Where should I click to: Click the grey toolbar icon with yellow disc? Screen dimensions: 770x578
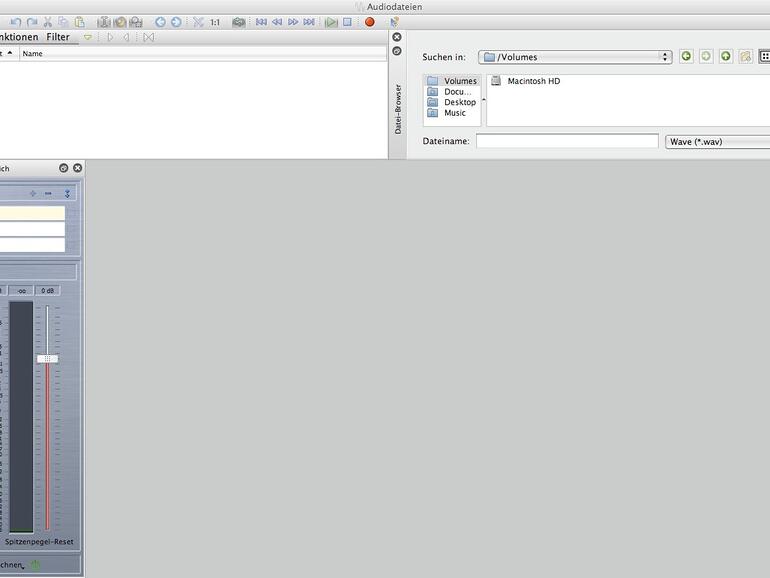(120, 22)
